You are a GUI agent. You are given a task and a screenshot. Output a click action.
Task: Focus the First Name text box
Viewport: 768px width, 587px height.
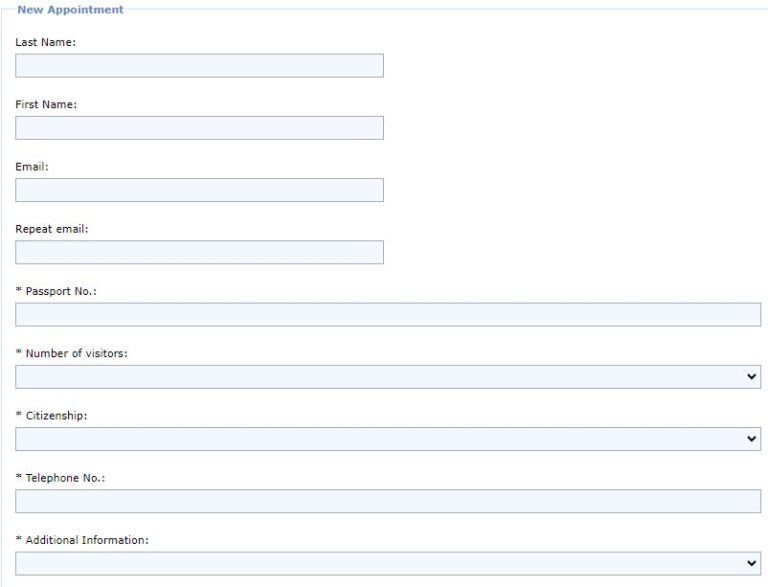(199, 128)
